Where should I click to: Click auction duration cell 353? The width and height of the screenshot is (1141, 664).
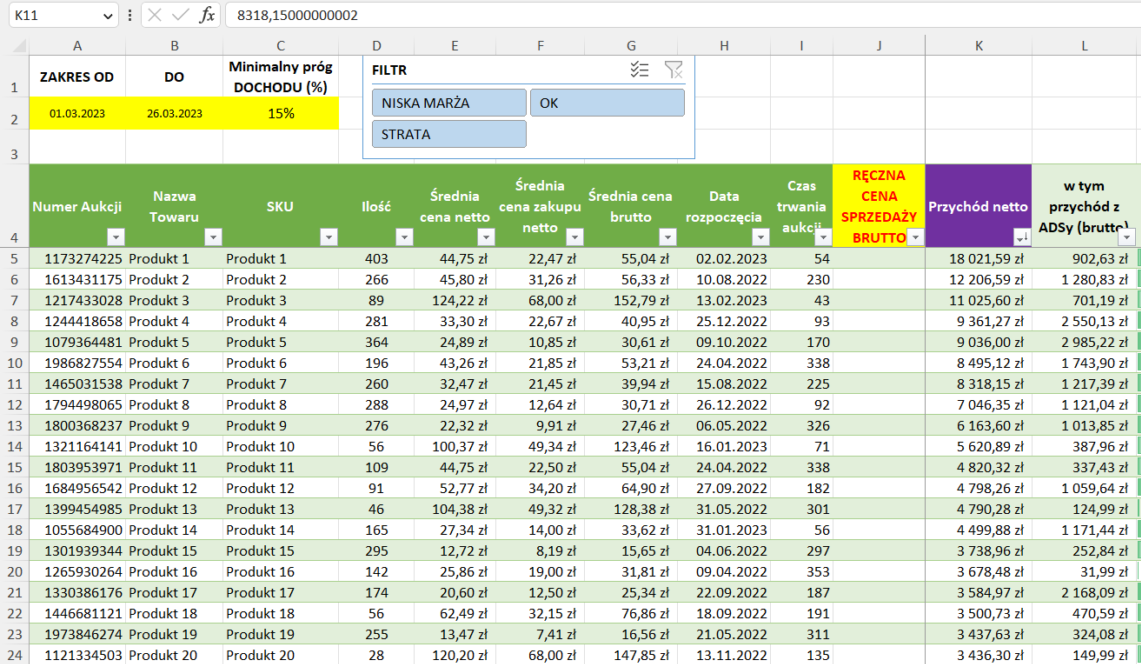click(802, 572)
